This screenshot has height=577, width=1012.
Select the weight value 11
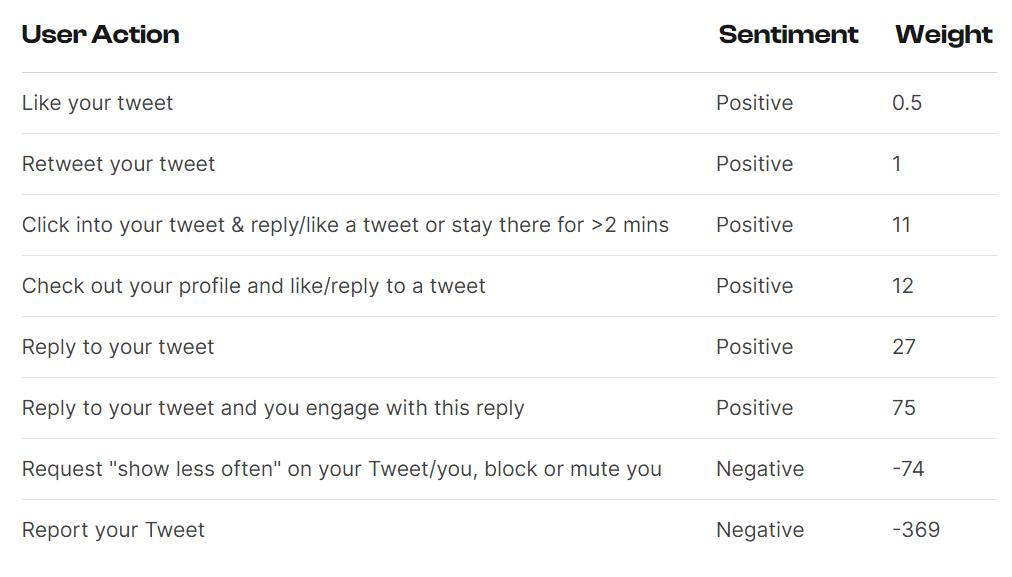pyautogui.click(x=901, y=225)
